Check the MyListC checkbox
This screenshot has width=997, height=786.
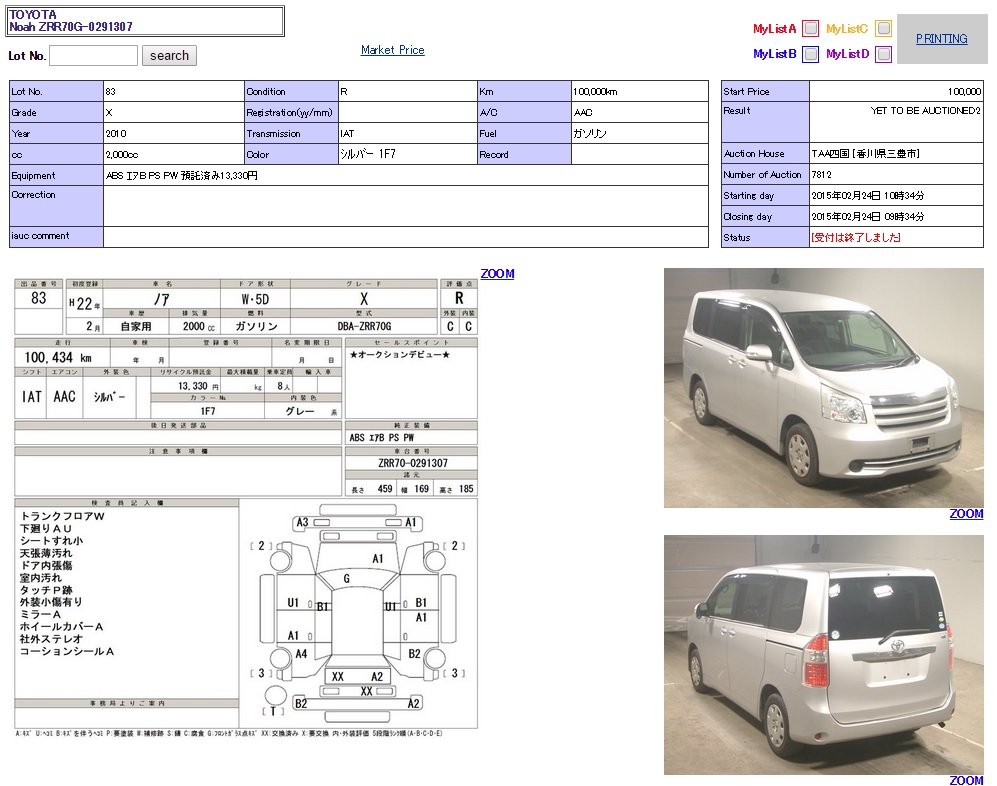coord(883,29)
